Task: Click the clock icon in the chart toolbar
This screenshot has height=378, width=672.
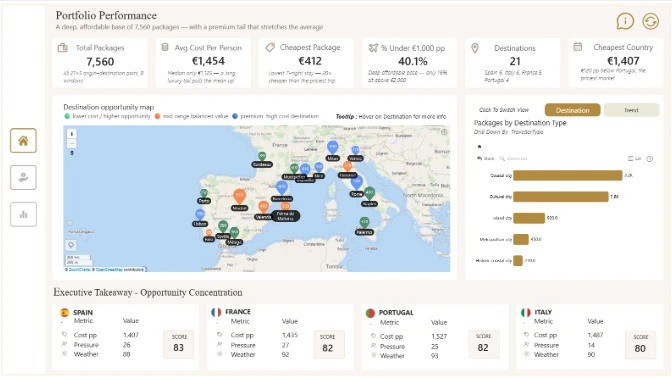Action: point(650,159)
